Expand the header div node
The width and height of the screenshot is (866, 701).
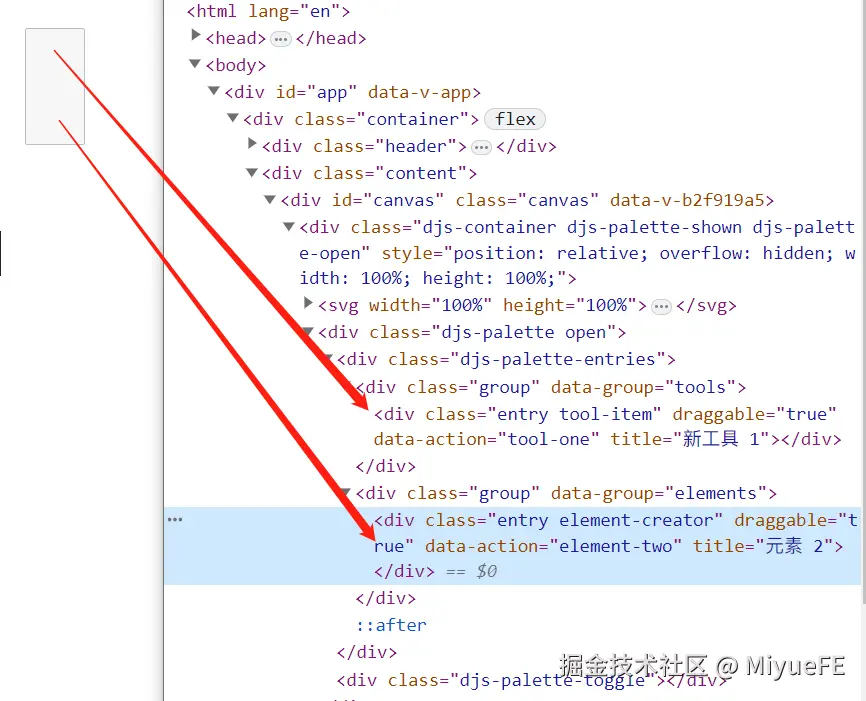[252, 144]
